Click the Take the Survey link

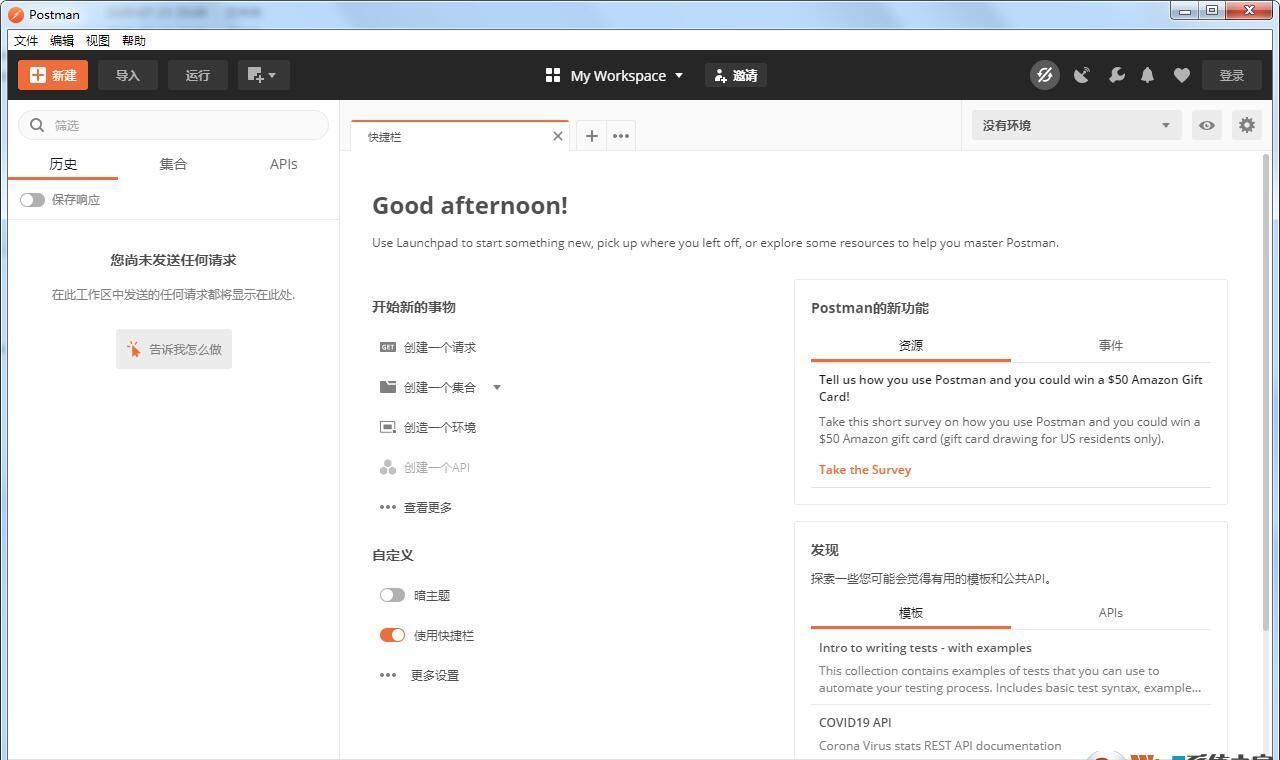pos(865,469)
